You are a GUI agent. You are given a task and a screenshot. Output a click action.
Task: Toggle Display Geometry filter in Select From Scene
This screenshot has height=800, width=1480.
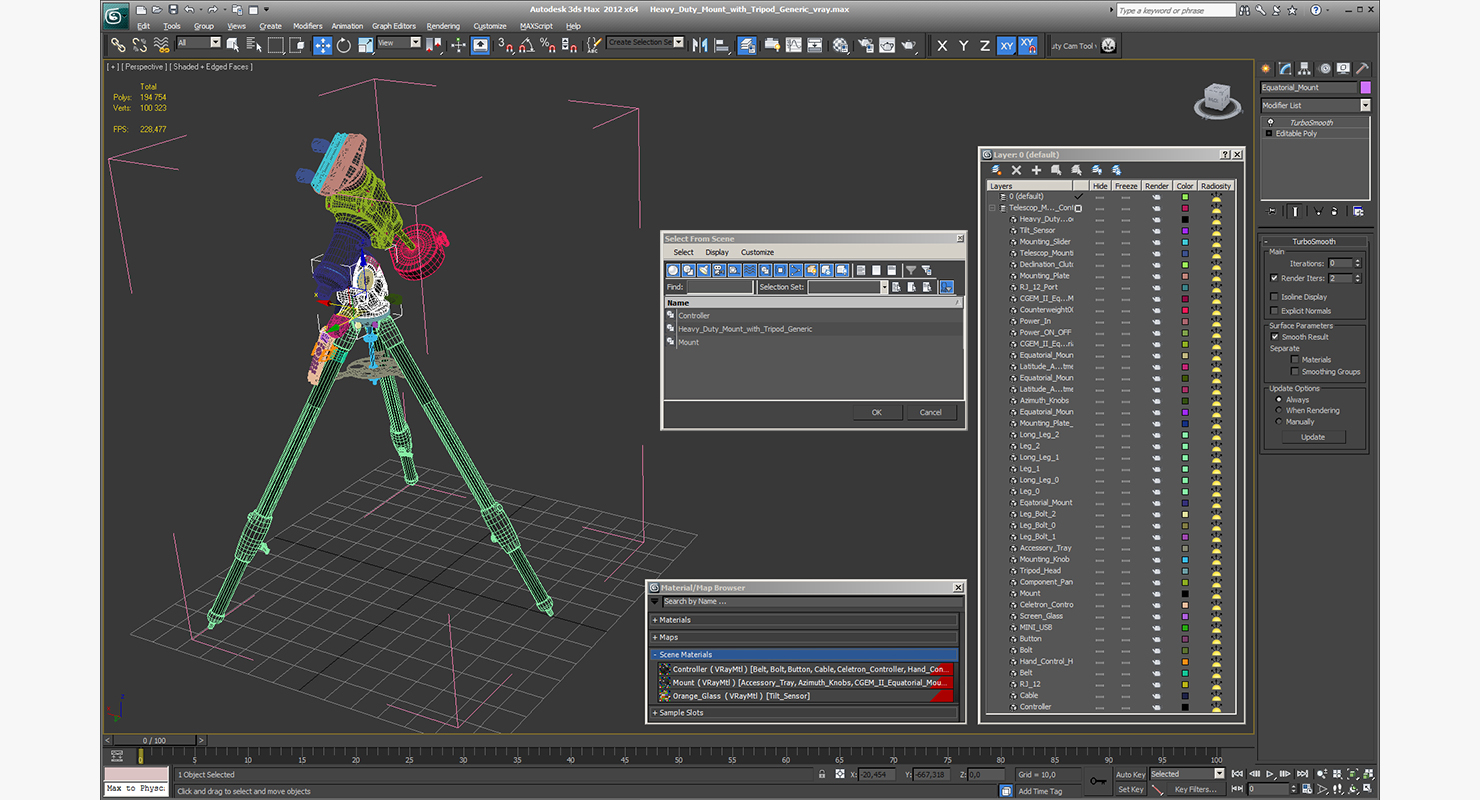click(x=673, y=270)
